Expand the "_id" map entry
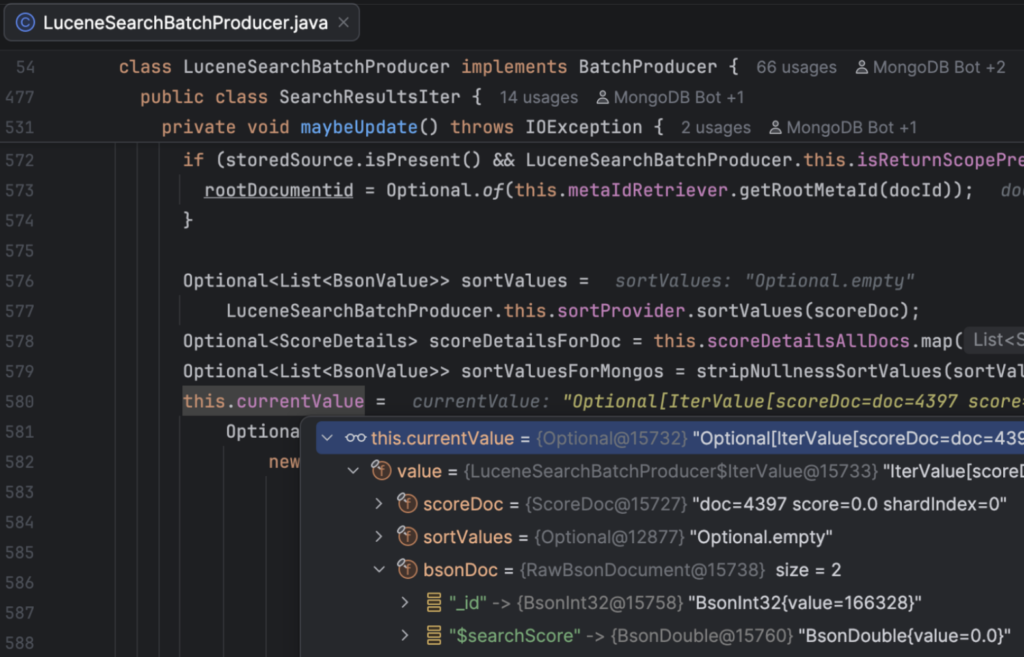The width and height of the screenshot is (1024, 657). tap(405, 602)
